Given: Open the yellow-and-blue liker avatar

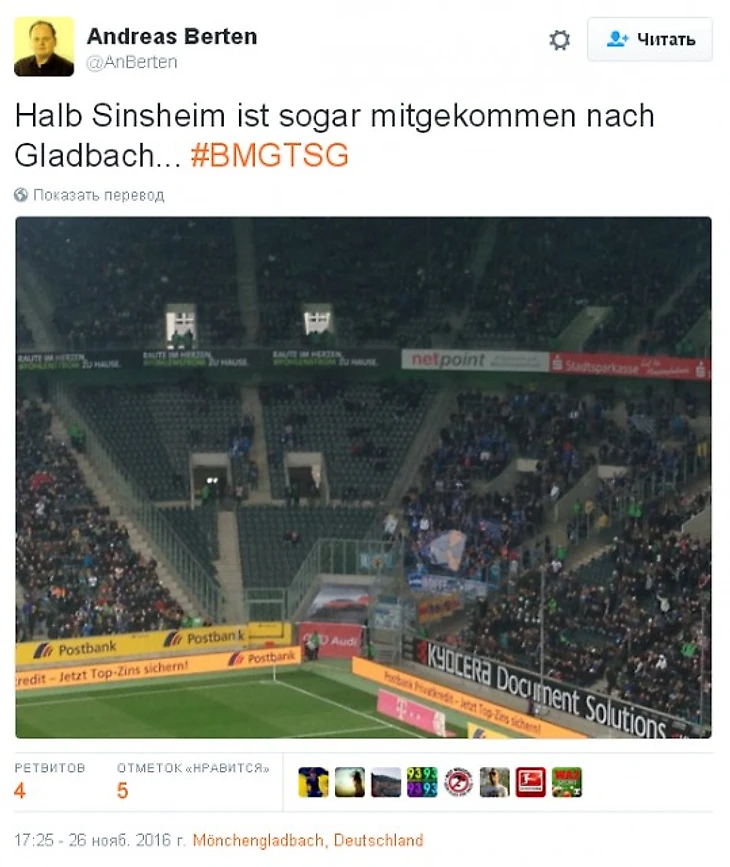Looking at the screenshot, I should click(x=314, y=782).
